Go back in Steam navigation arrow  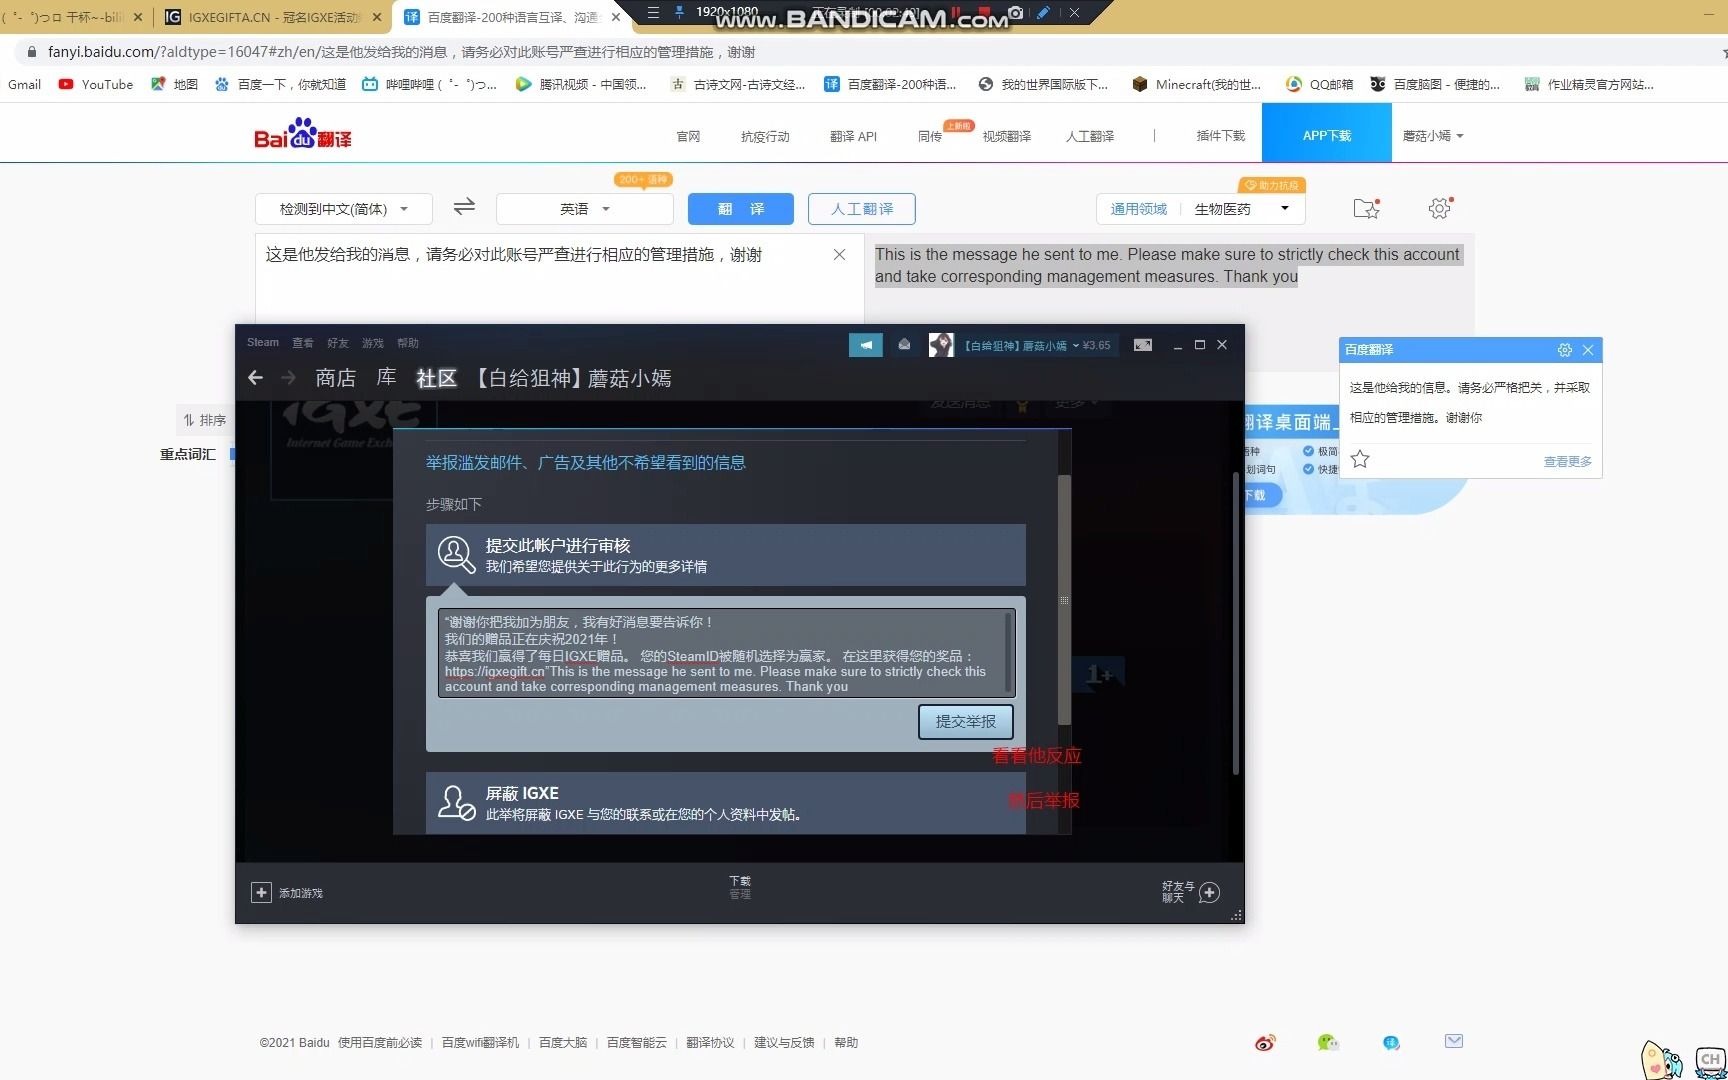(255, 378)
